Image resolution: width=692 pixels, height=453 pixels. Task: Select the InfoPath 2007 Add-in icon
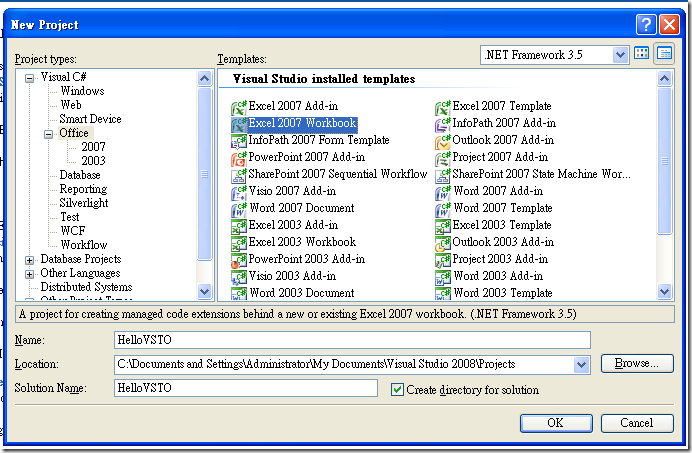coord(443,125)
